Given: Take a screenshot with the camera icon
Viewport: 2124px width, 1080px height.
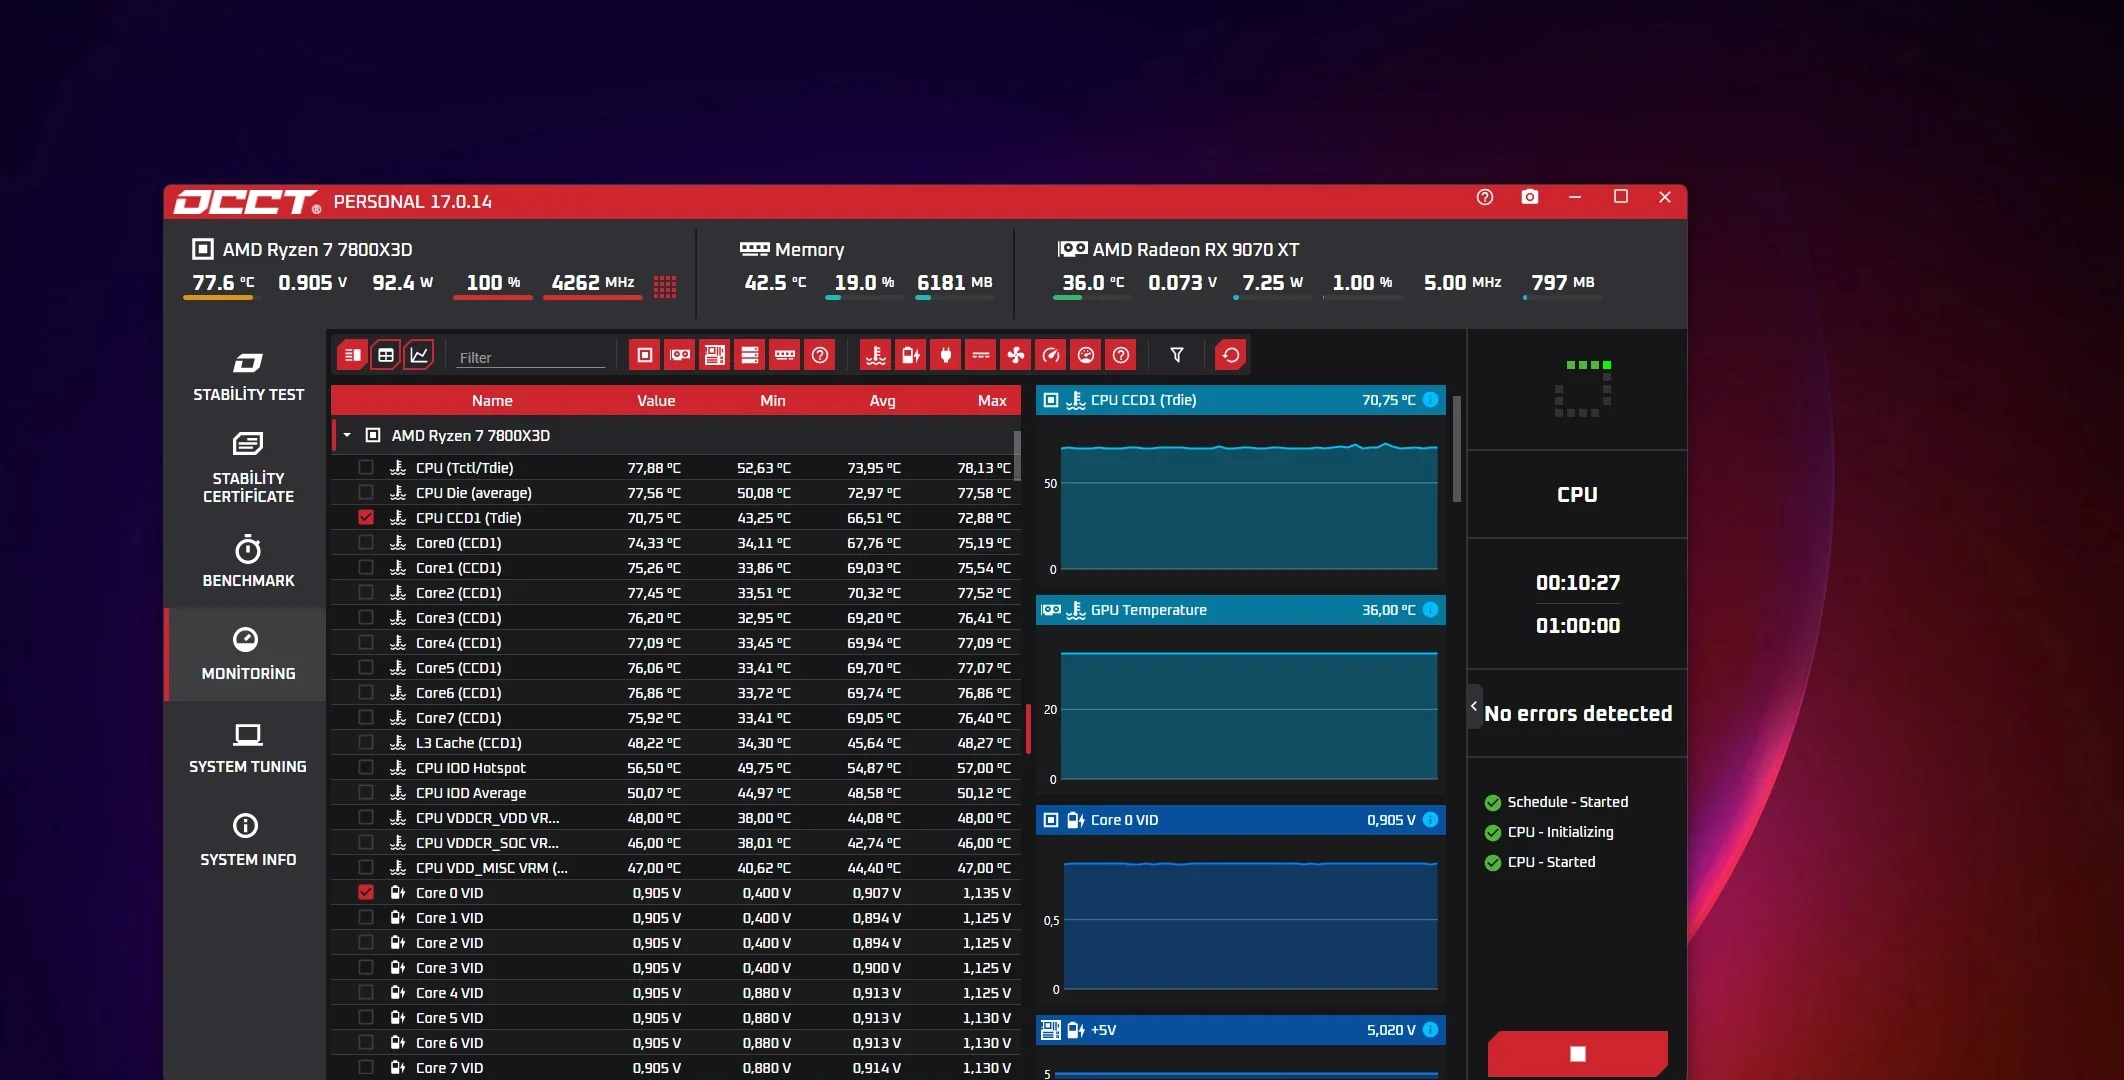Looking at the screenshot, I should pos(1530,197).
